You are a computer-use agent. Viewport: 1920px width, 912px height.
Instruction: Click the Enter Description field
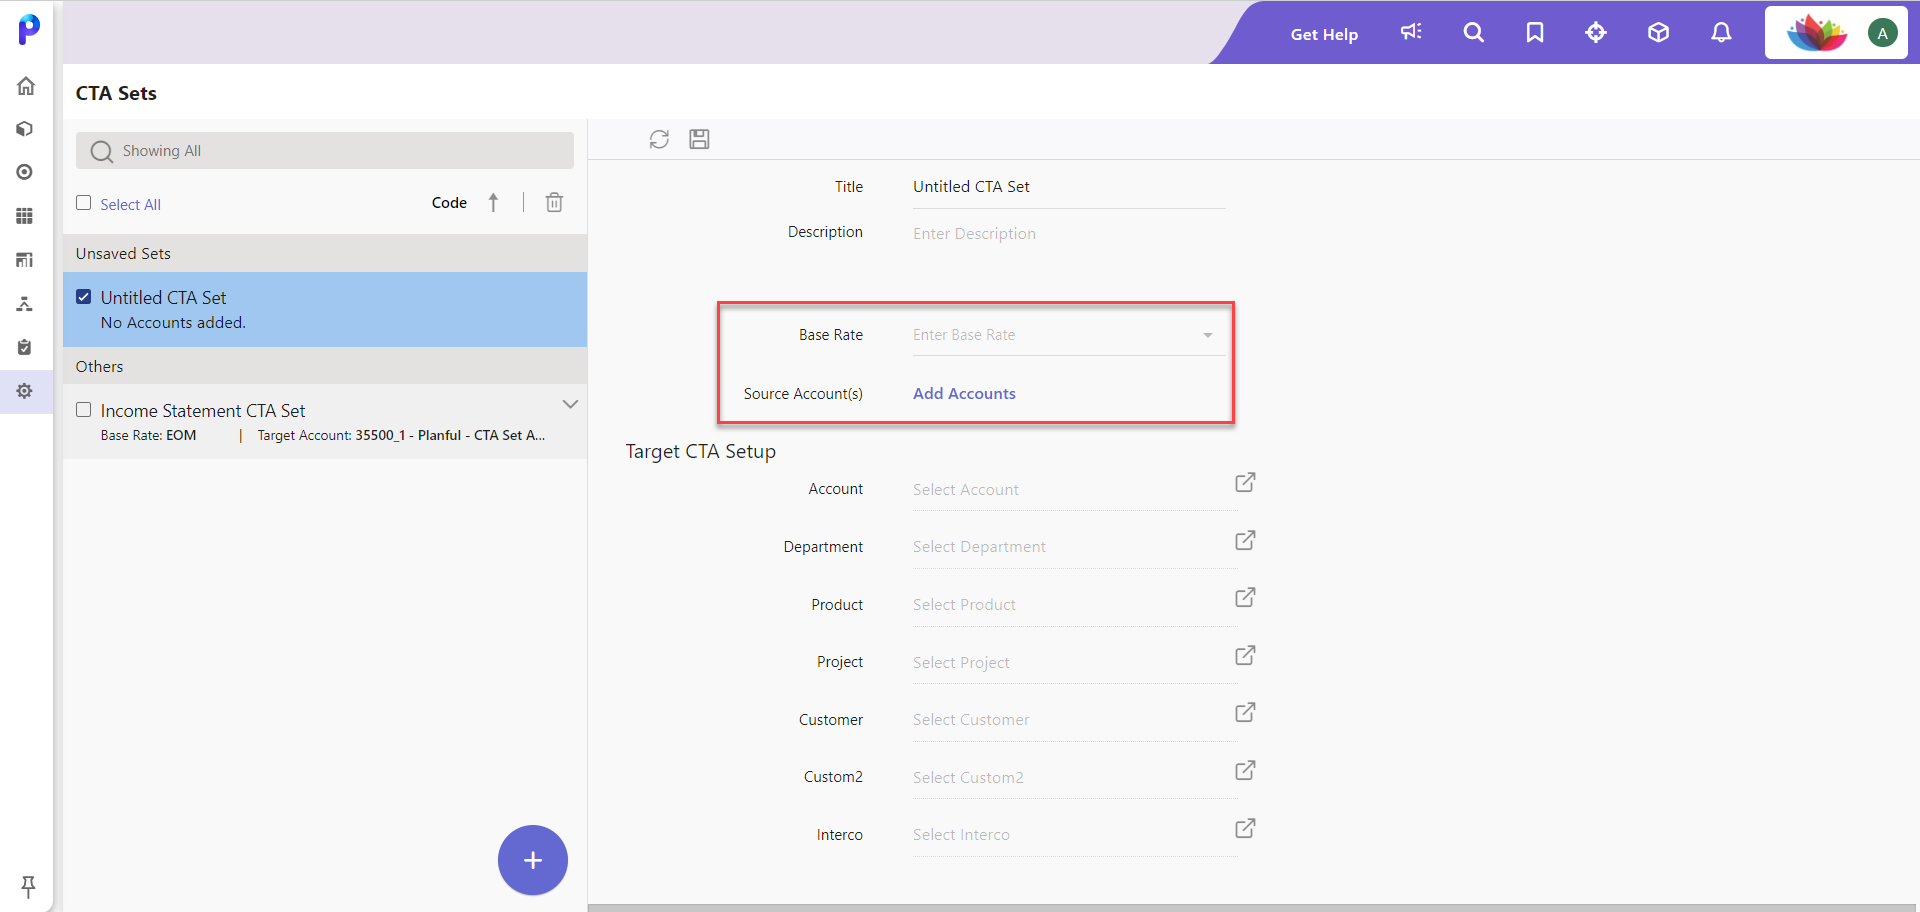1069,233
